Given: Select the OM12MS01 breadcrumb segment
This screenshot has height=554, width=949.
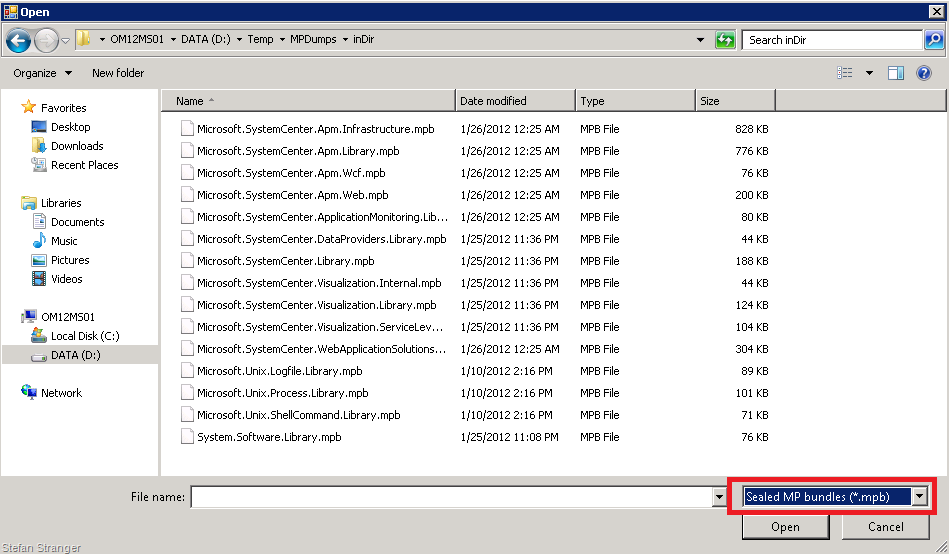Looking at the screenshot, I should coord(137,39).
